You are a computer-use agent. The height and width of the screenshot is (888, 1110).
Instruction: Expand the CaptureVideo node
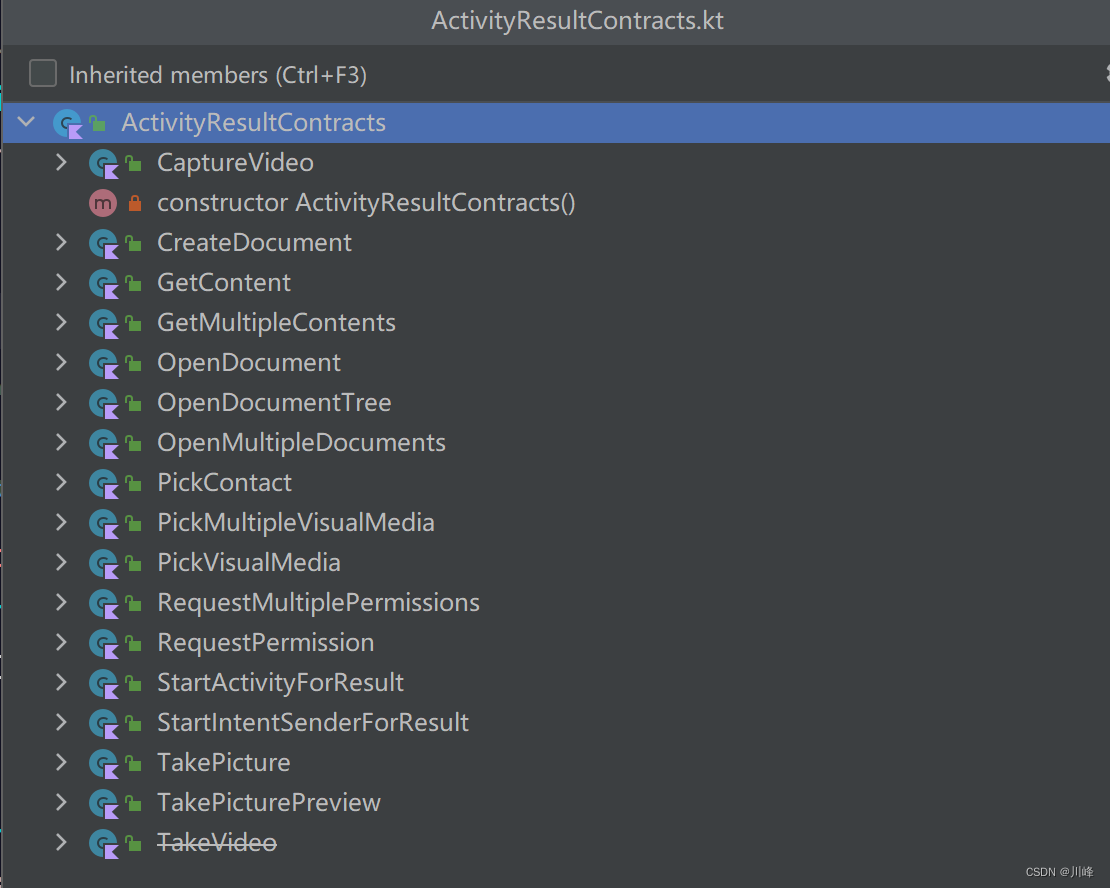click(x=61, y=162)
